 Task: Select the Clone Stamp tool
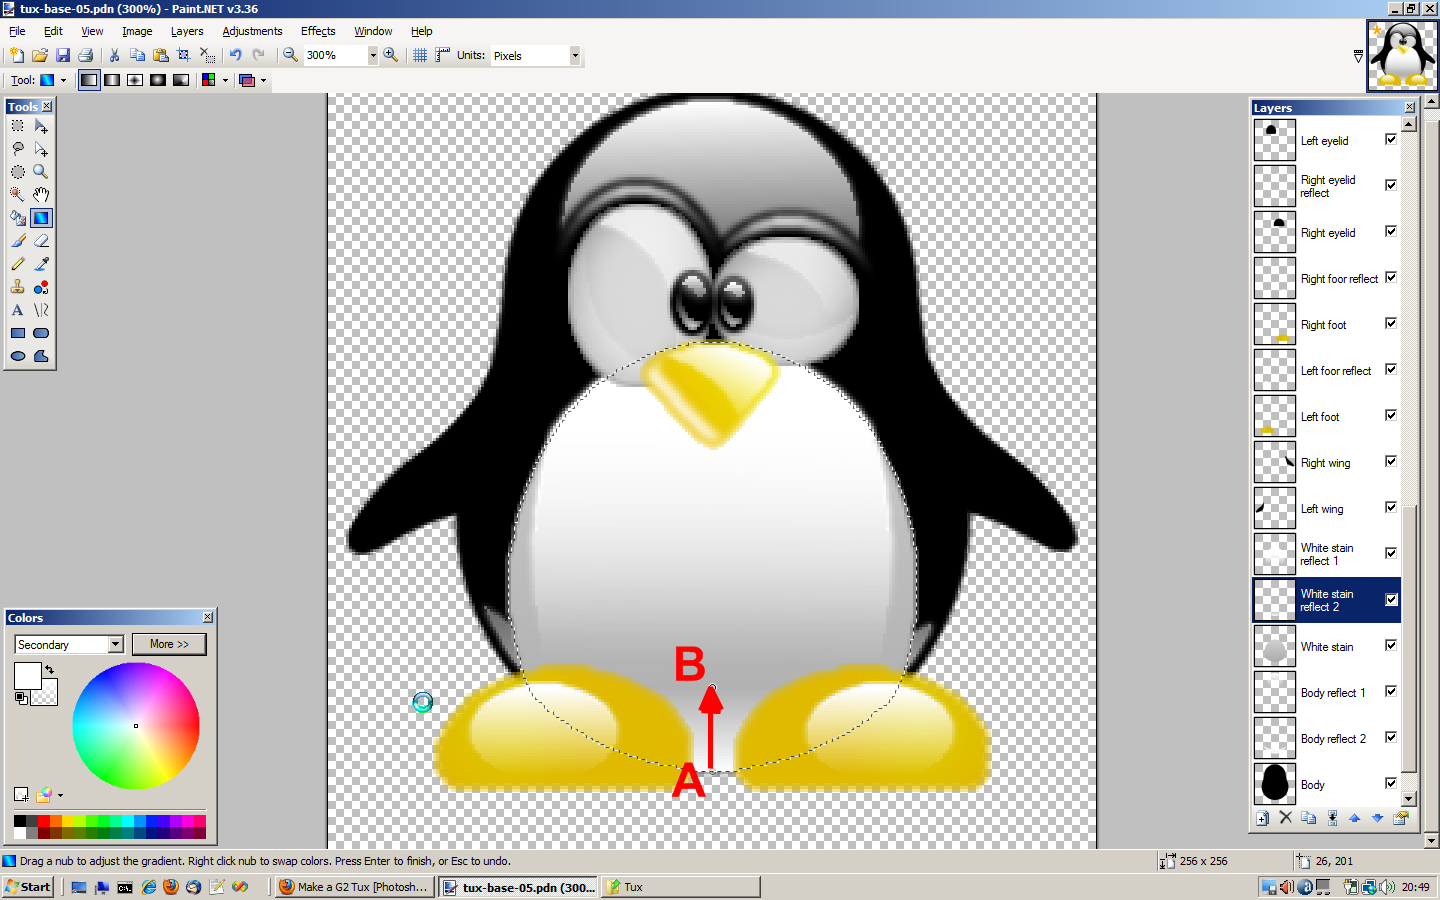(18, 287)
